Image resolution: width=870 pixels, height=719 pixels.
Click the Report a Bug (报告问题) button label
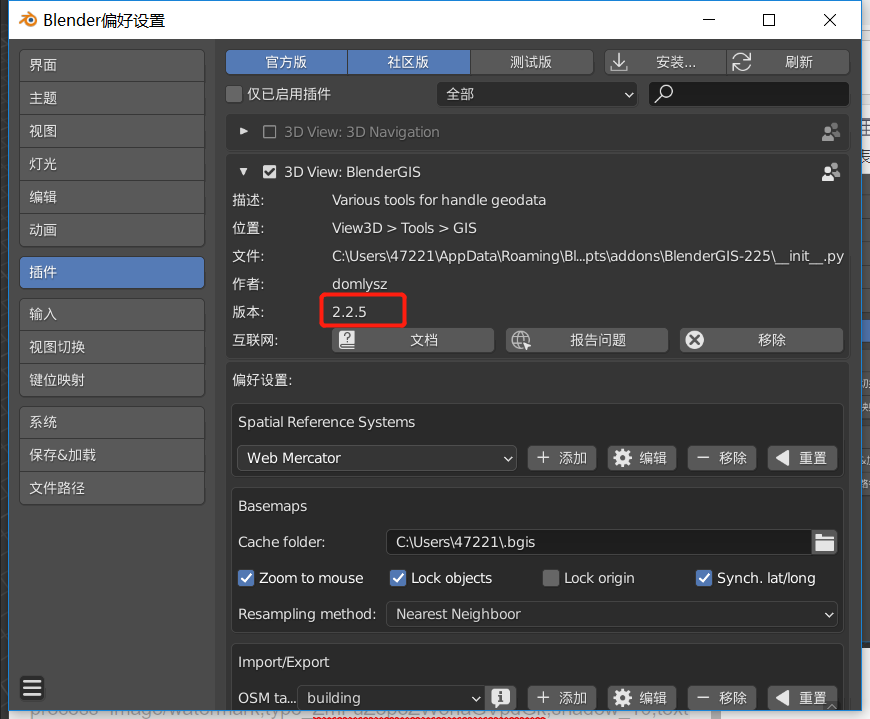(x=598, y=340)
